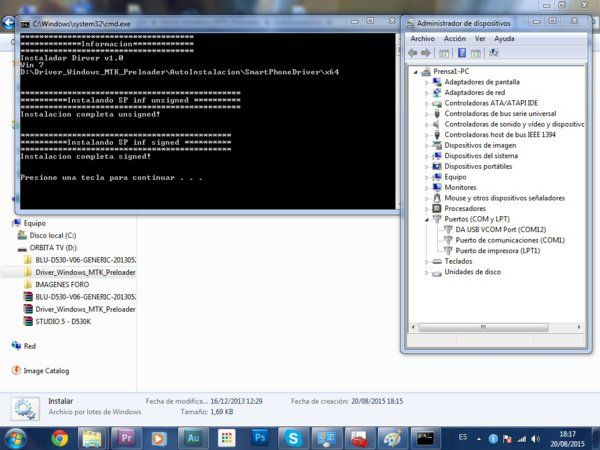Select Equipo in Explorer navigation pane
This screenshot has height=450, width=600.
[x=34, y=223]
